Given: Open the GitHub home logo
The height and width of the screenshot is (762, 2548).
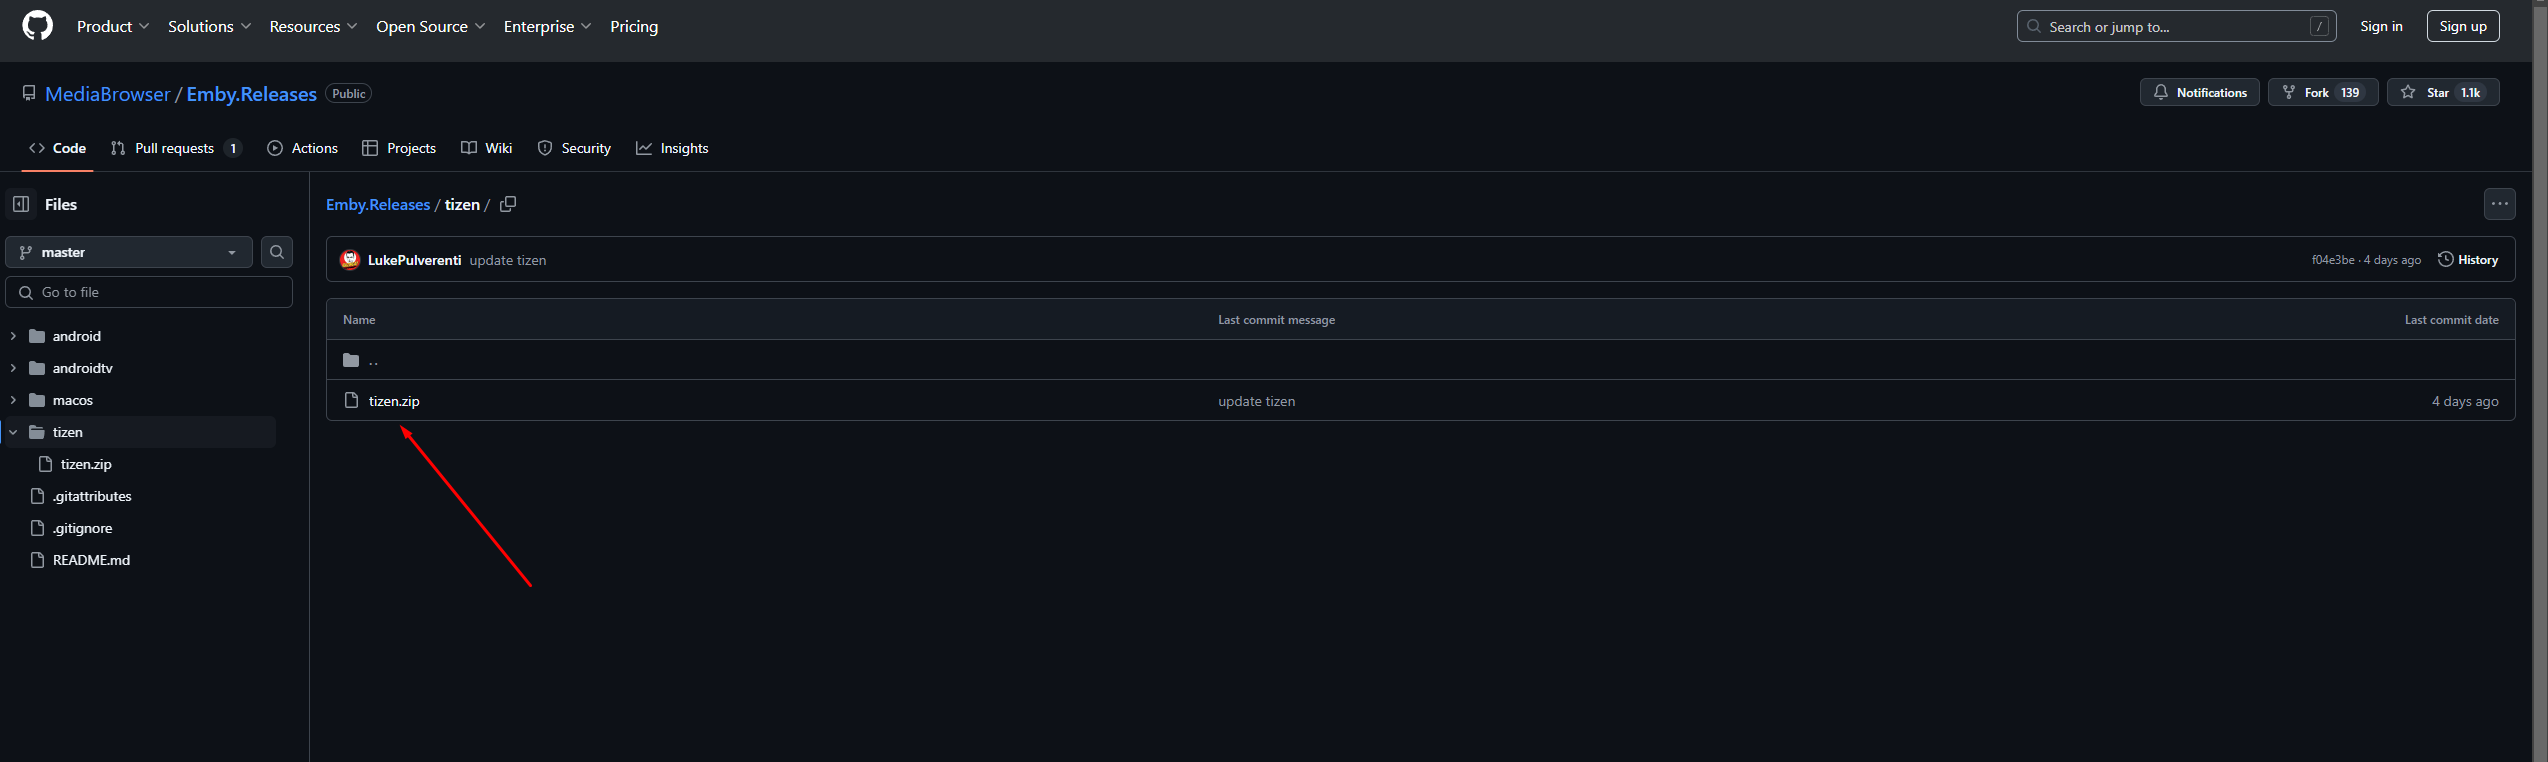Looking at the screenshot, I should point(37,26).
